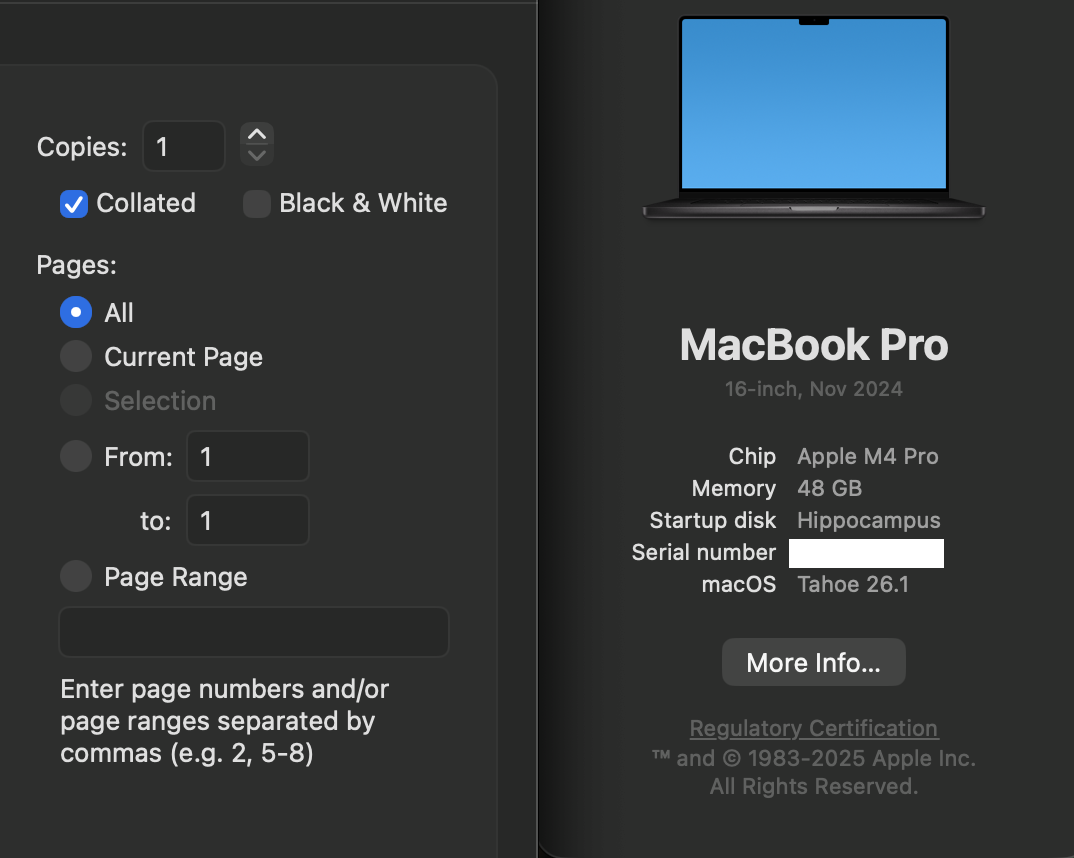Image resolution: width=1074 pixels, height=858 pixels.
Task: Select the All pages radio button
Action: 76,312
